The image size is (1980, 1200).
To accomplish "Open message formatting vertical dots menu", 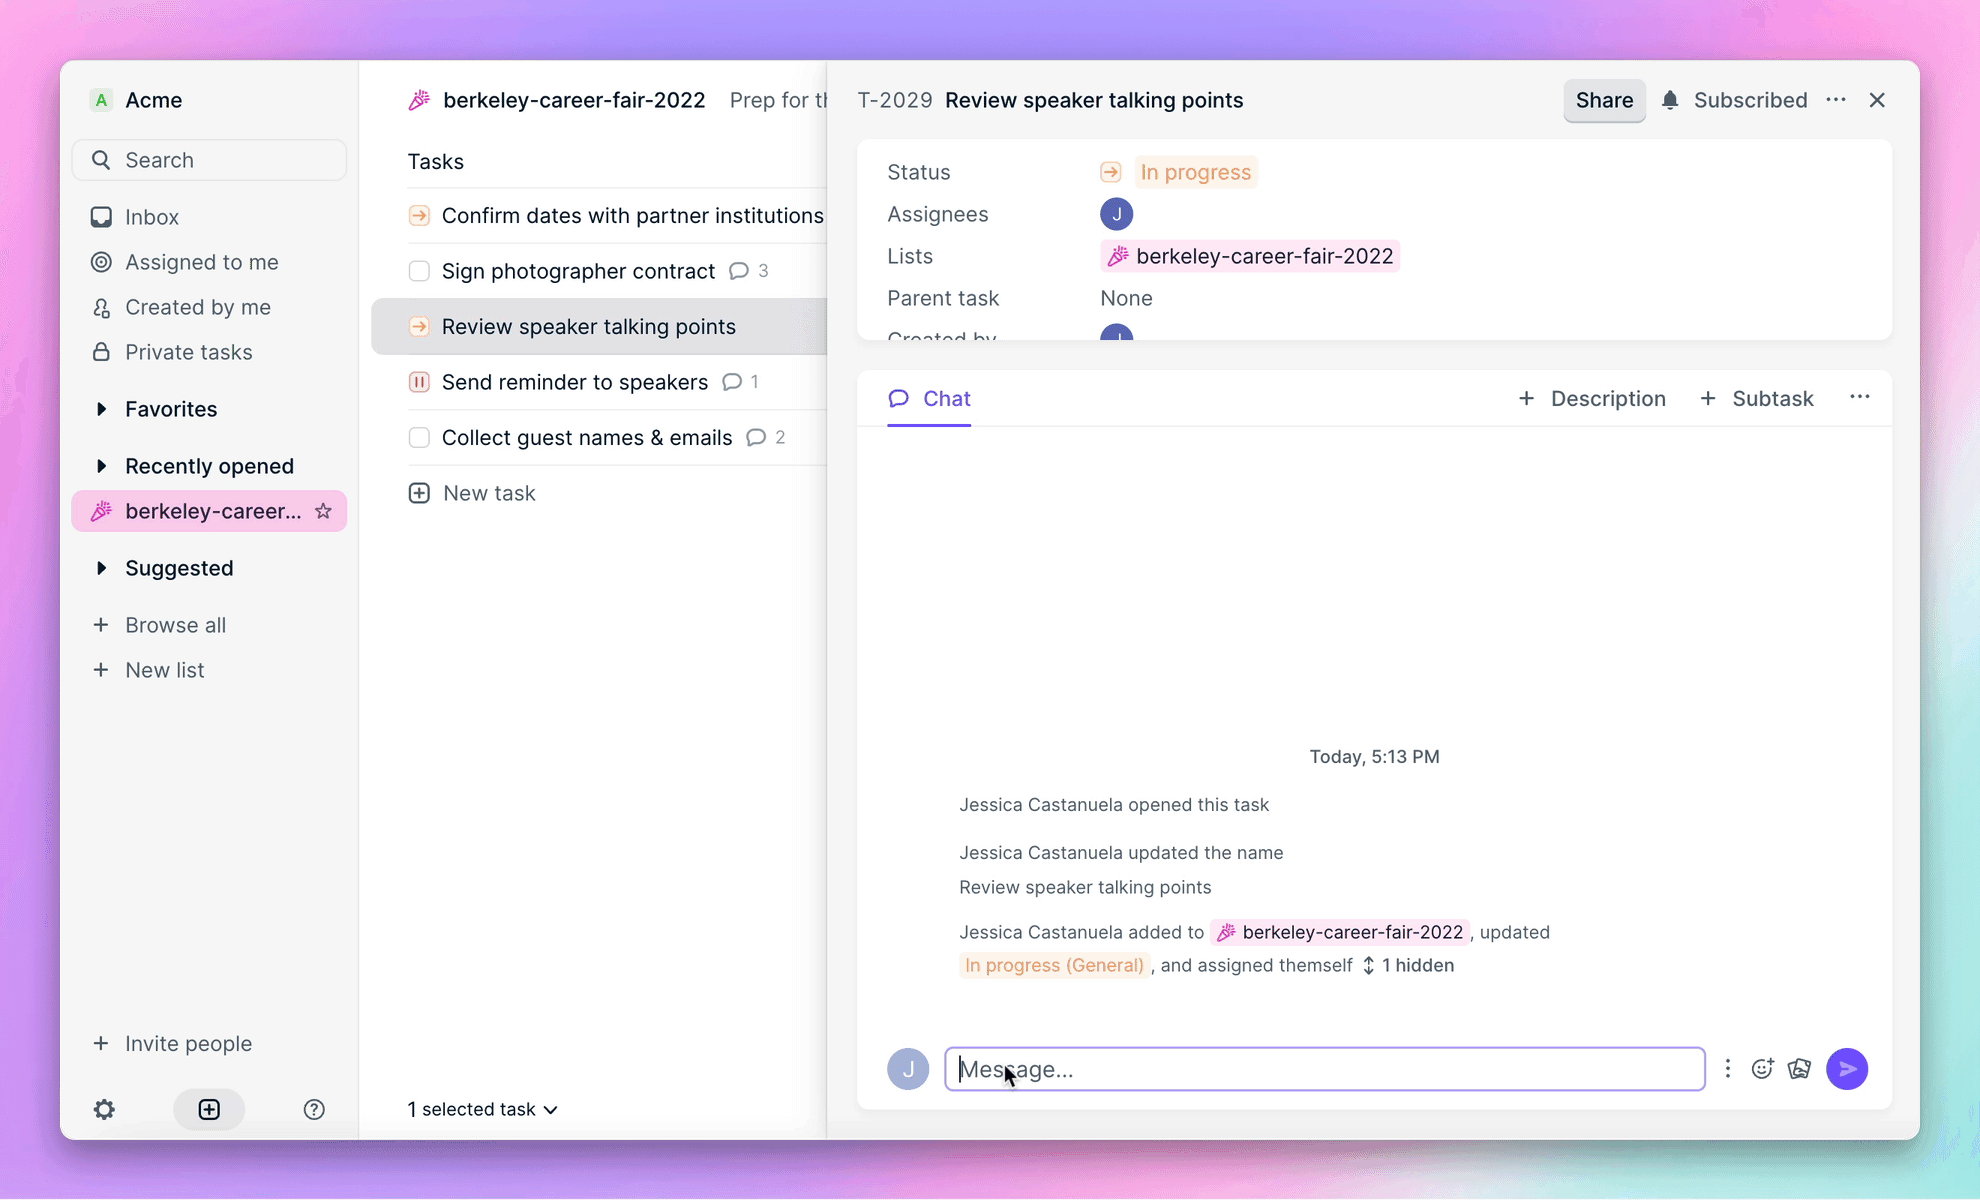I will click(x=1727, y=1069).
